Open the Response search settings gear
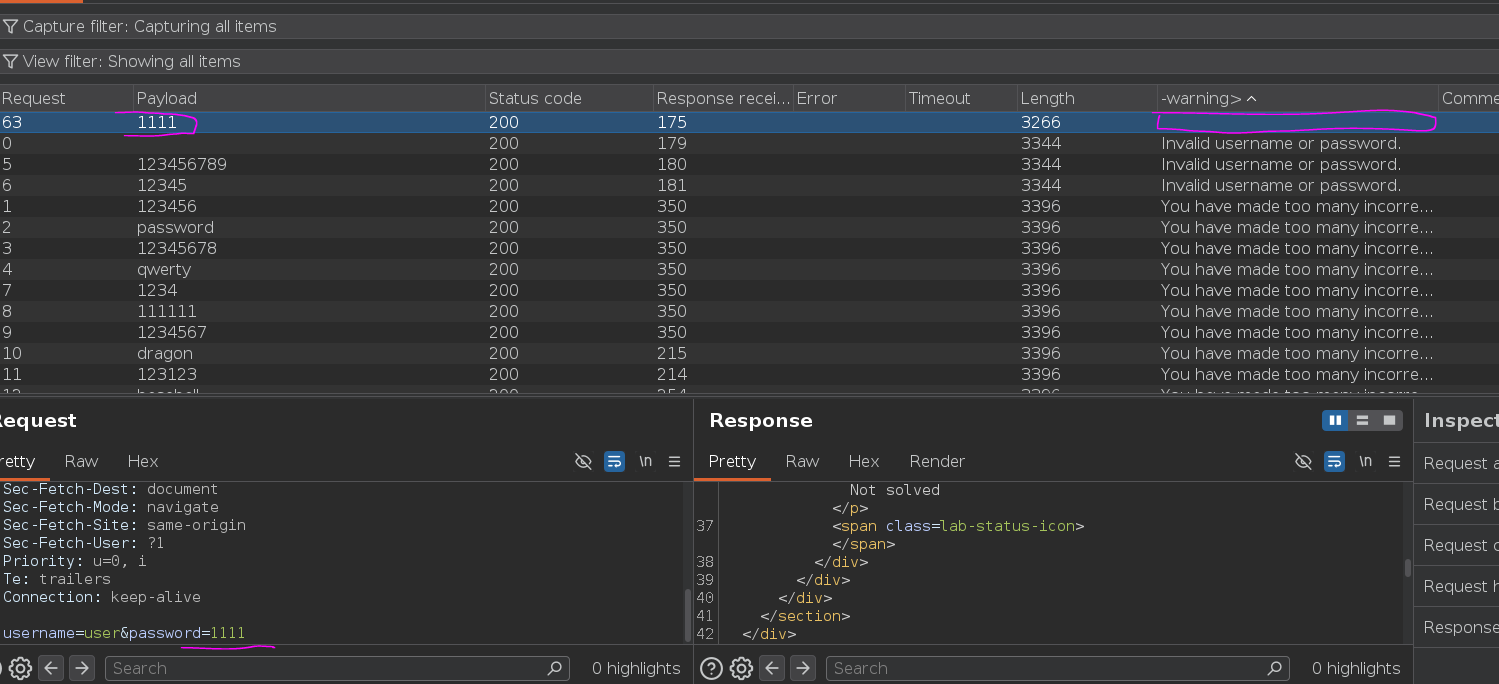This screenshot has height=684, width=1499. click(x=741, y=668)
